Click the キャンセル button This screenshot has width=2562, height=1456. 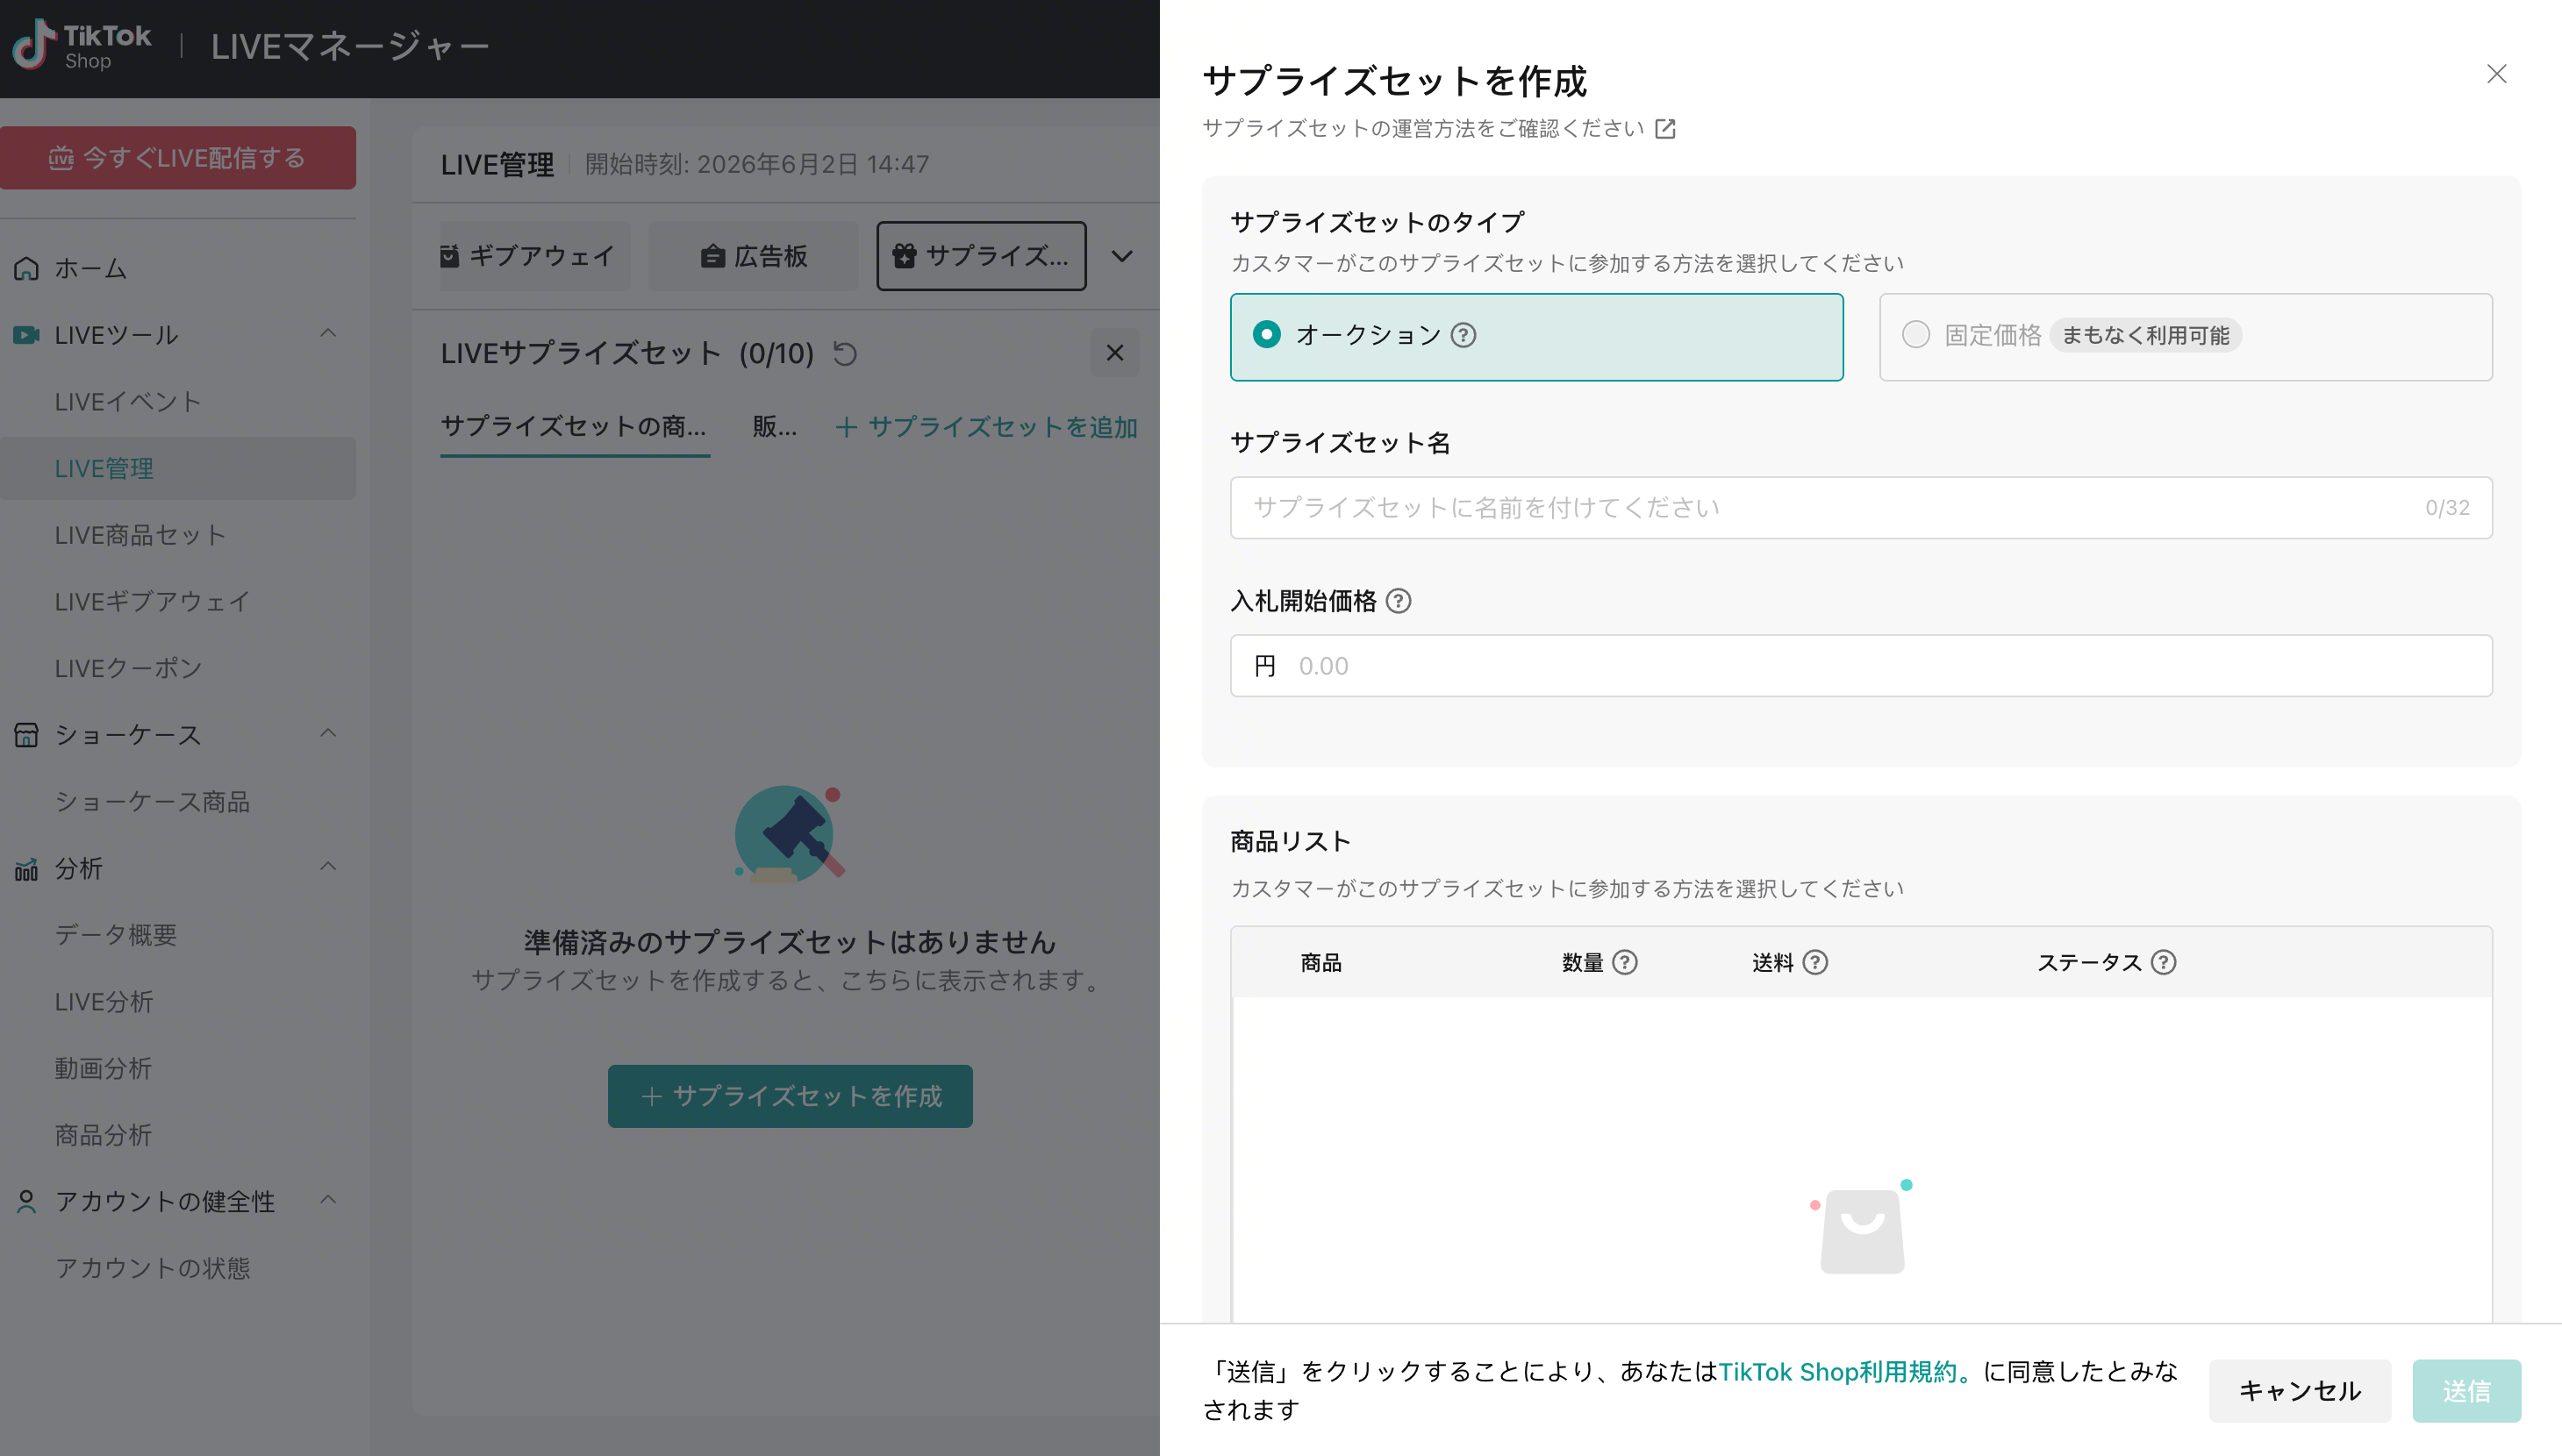point(2300,1391)
